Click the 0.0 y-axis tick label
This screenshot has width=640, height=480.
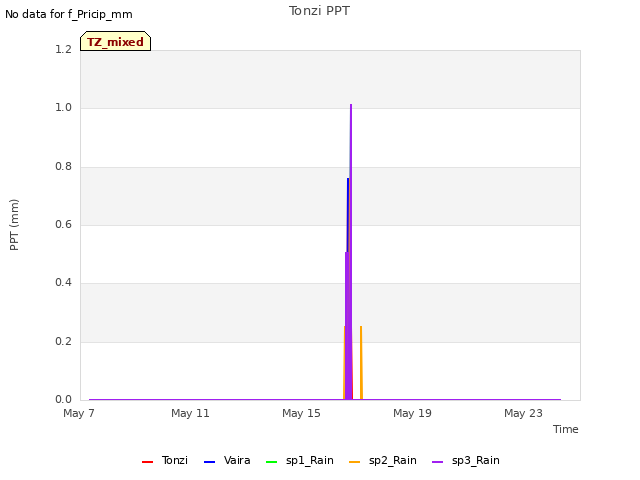(x=63, y=399)
